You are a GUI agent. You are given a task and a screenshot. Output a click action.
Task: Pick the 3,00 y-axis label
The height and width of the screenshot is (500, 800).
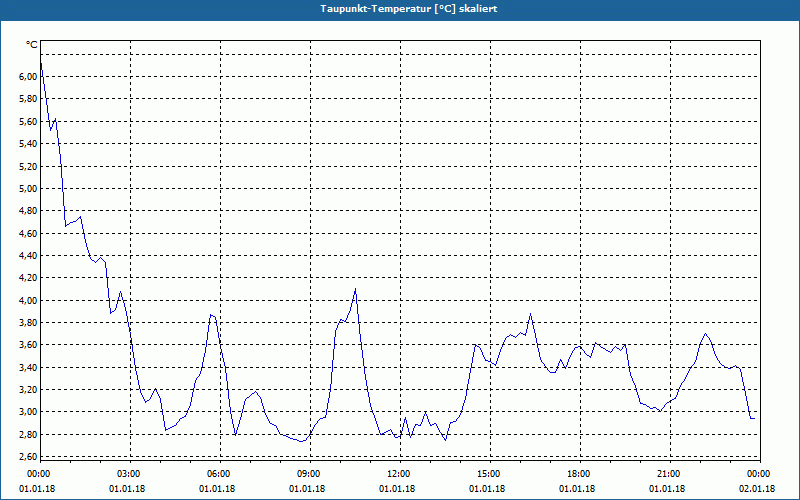pos(28,412)
